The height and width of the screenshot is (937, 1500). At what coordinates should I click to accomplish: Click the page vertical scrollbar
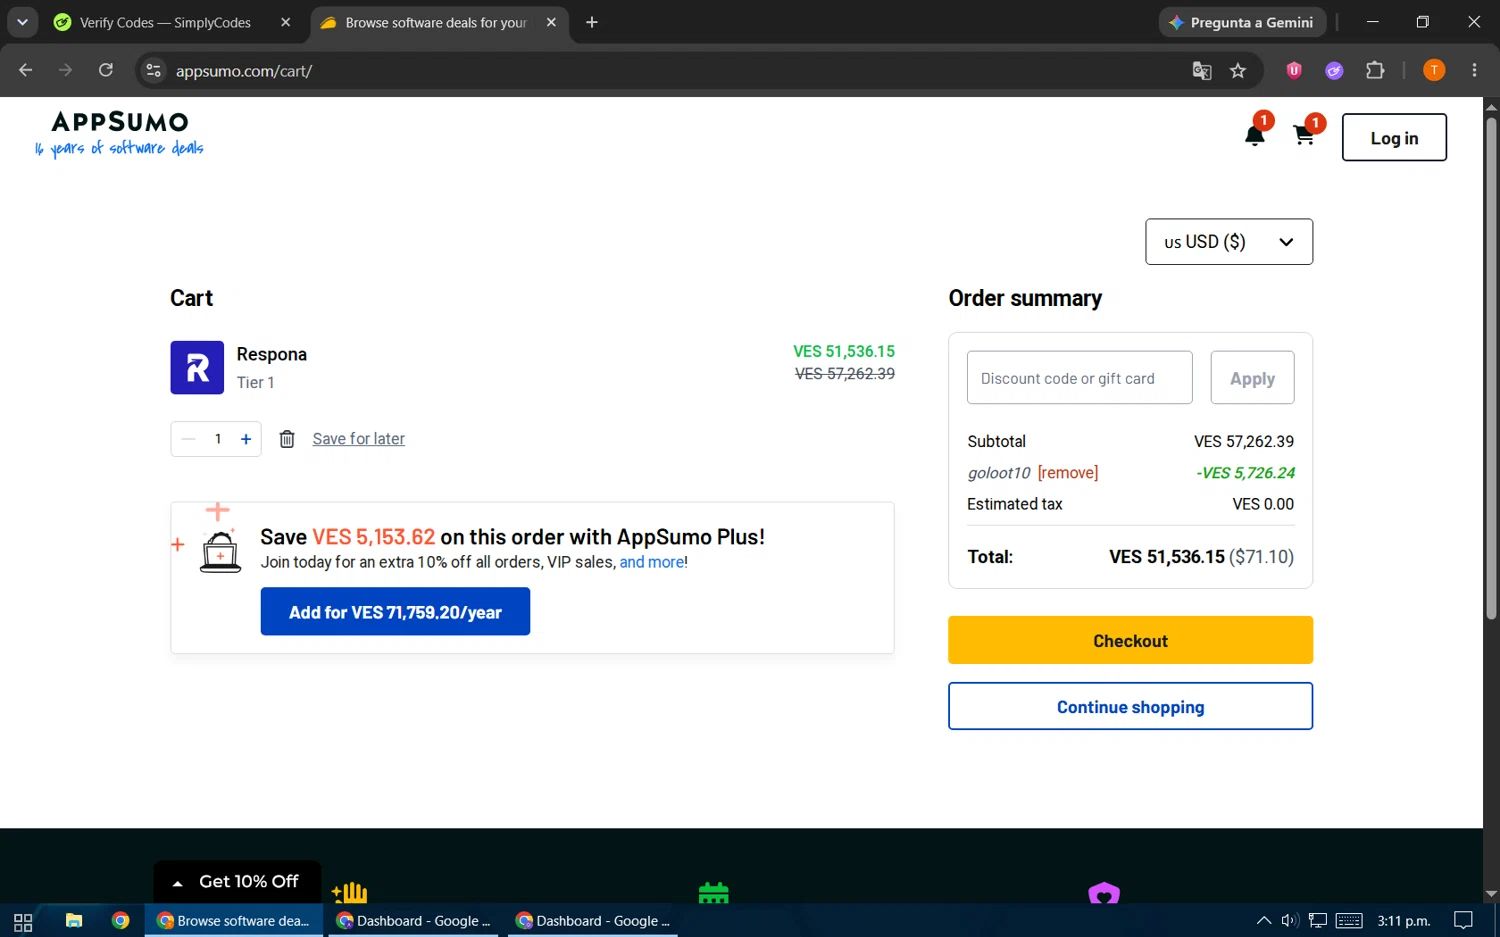coord(1491,368)
